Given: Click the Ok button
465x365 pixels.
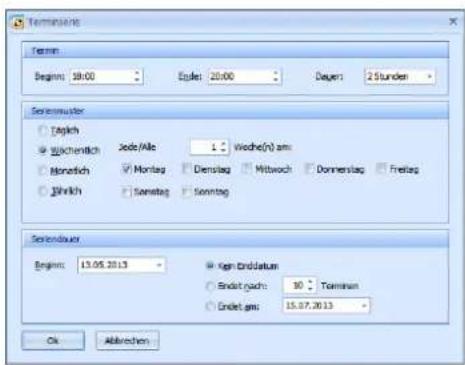Looking at the screenshot, I should coord(53,340).
